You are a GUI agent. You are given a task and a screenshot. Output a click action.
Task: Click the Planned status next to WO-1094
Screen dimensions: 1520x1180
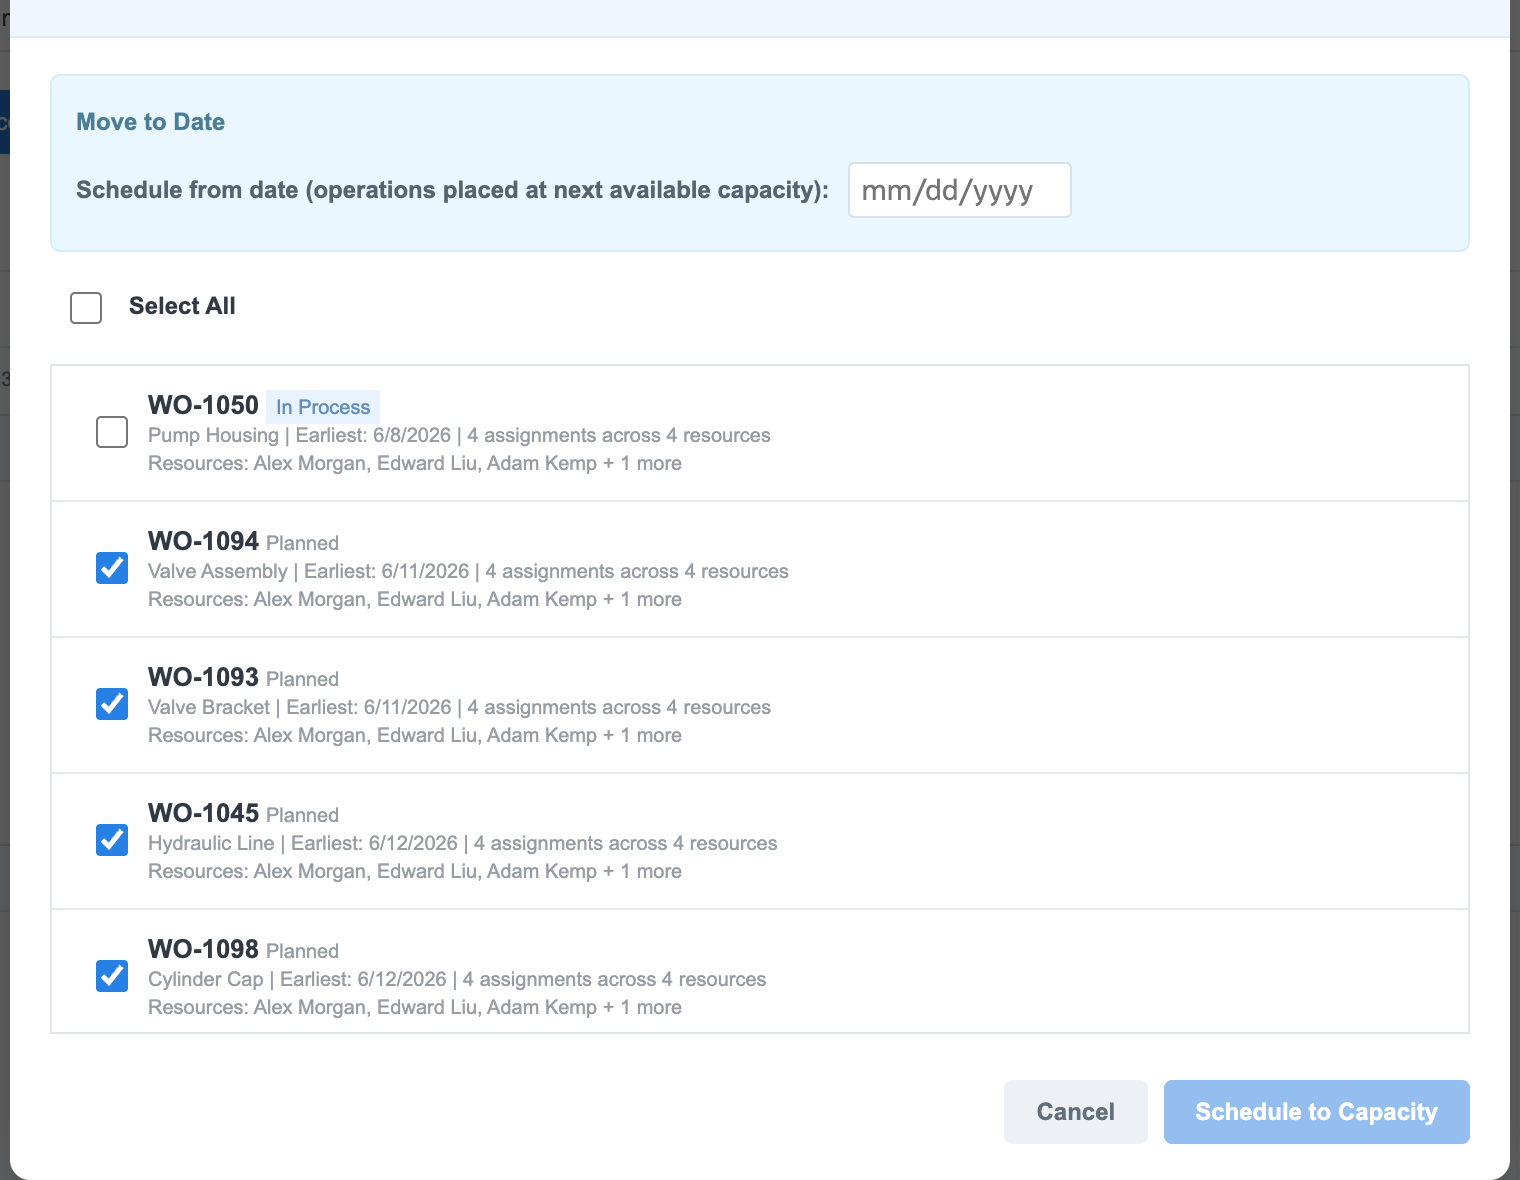(x=302, y=543)
